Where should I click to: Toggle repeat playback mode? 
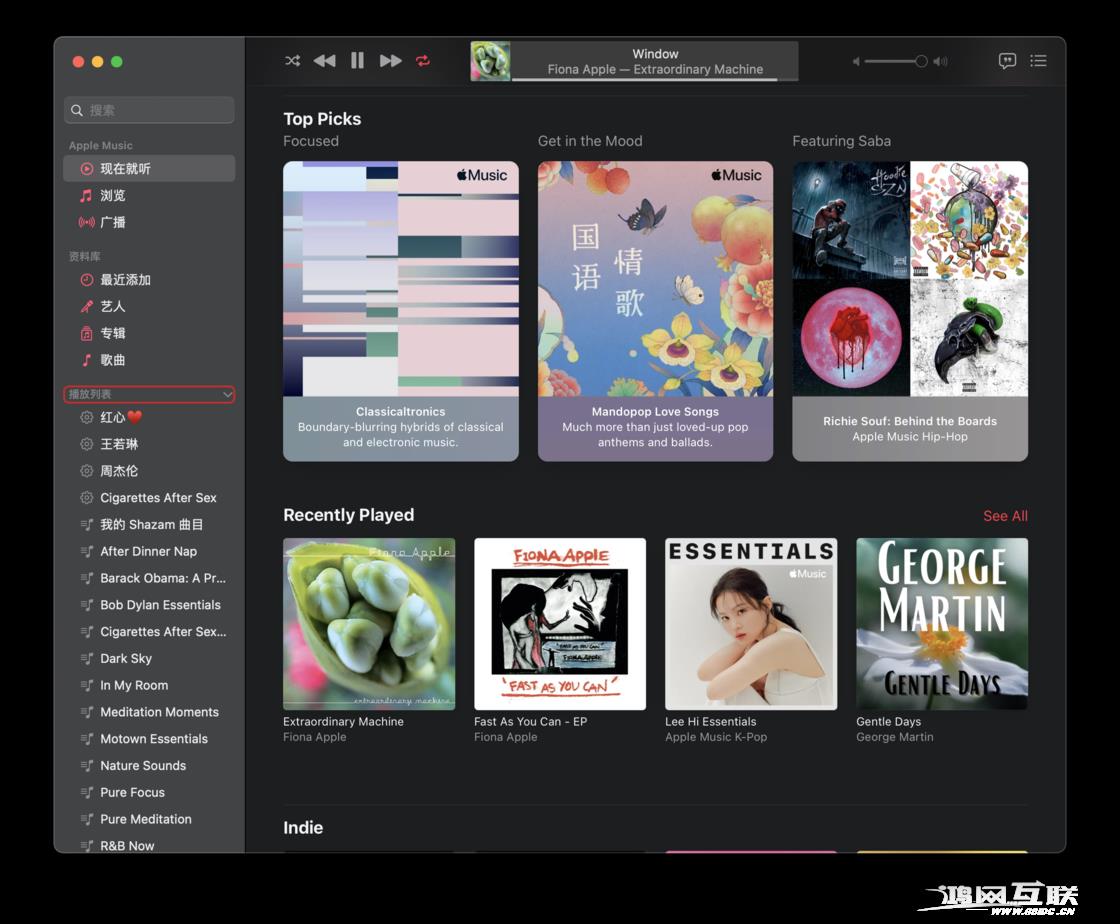423,61
